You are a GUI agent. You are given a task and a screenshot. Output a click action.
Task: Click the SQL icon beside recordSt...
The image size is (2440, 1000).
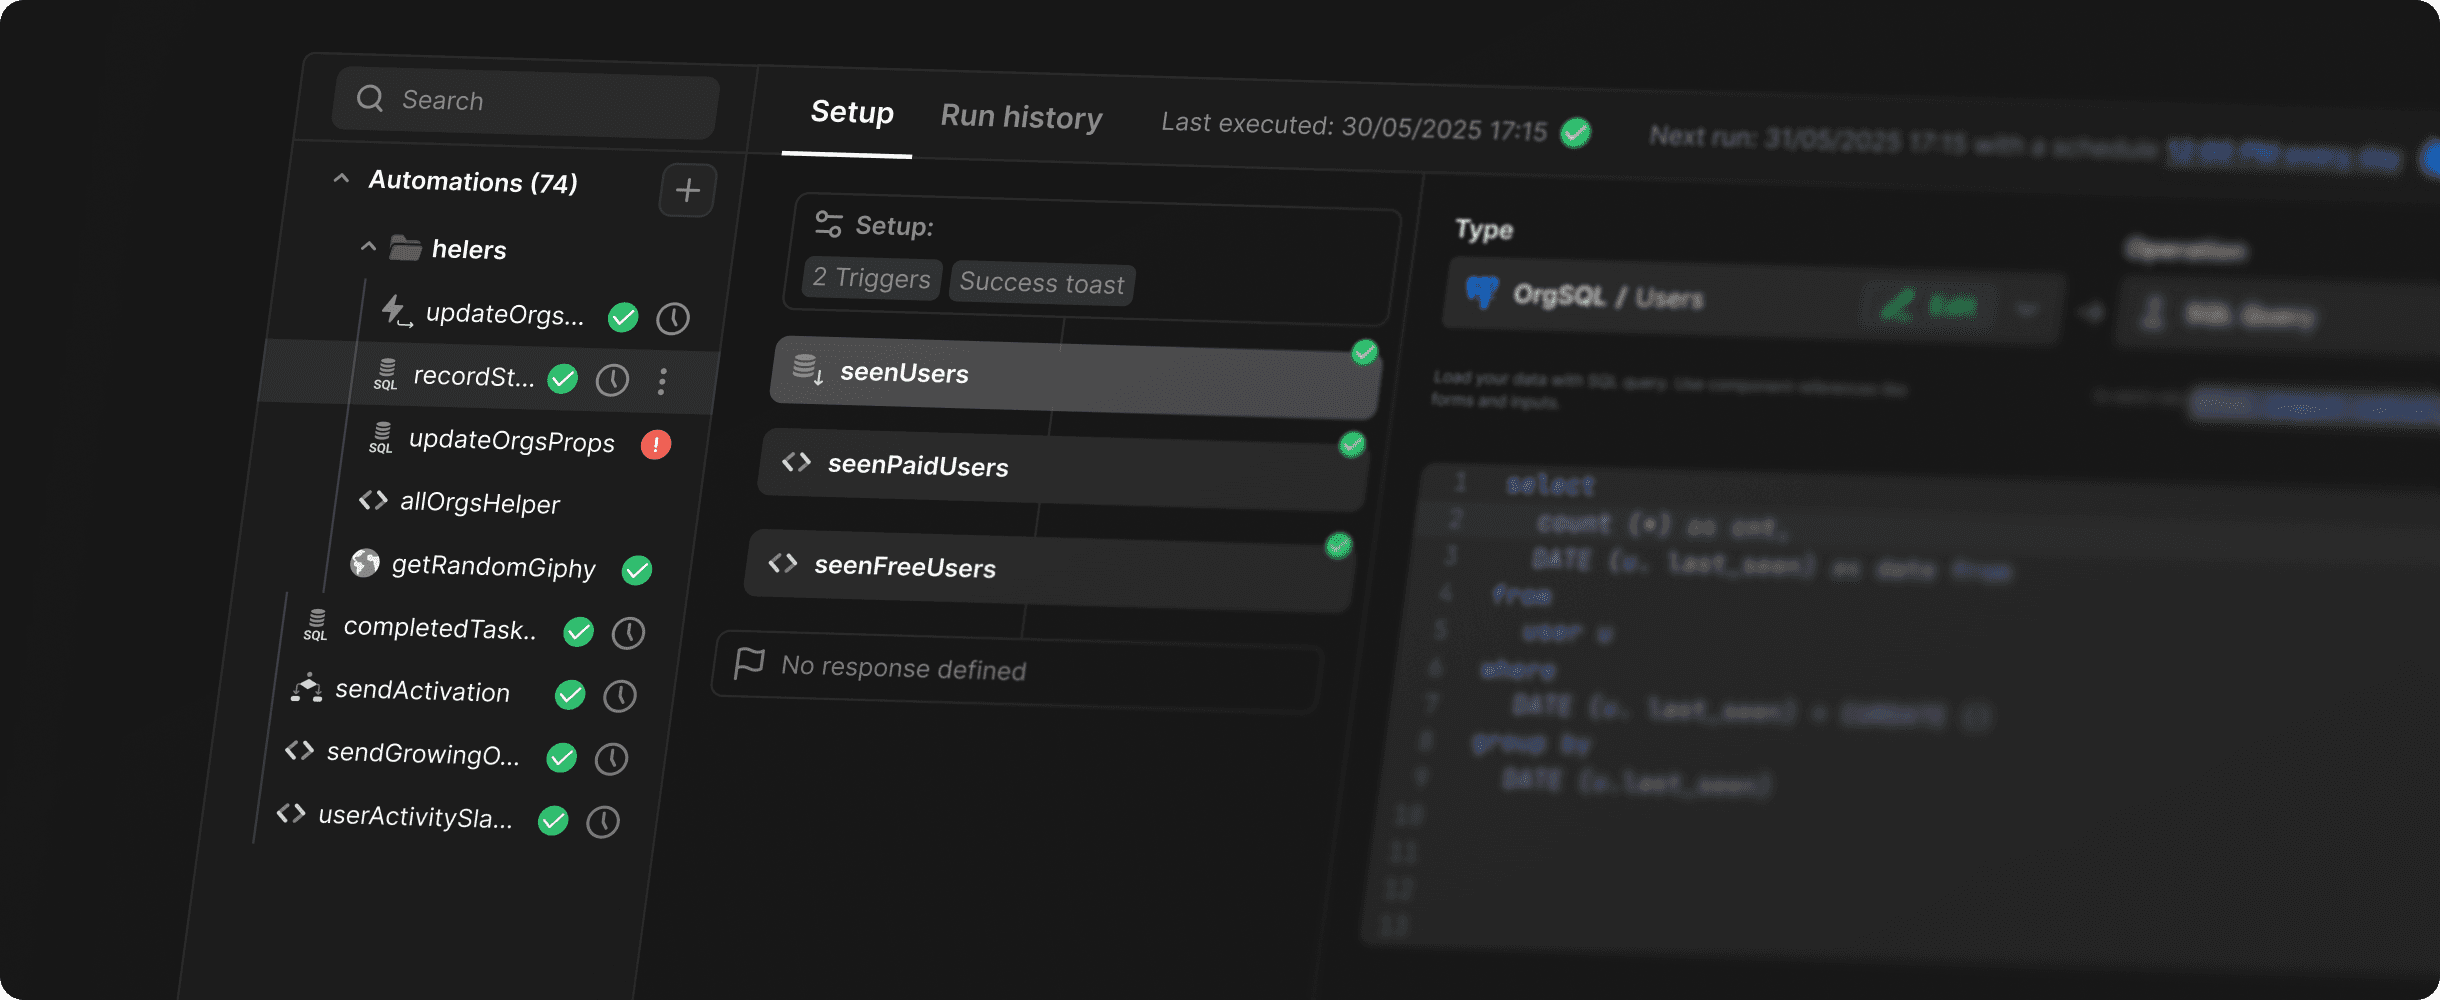click(x=386, y=374)
